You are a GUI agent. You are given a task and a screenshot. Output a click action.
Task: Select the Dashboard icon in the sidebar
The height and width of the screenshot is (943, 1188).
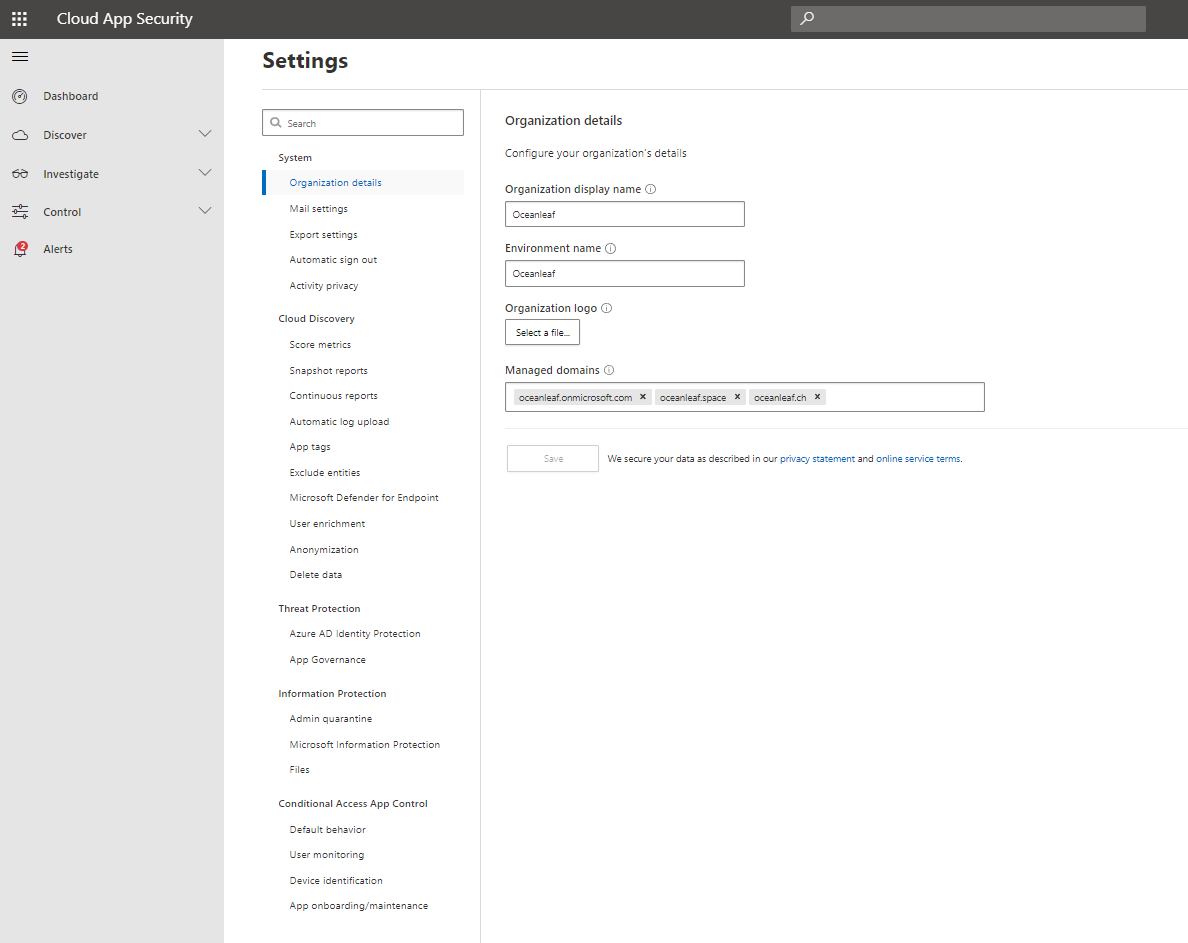[x=19, y=96]
